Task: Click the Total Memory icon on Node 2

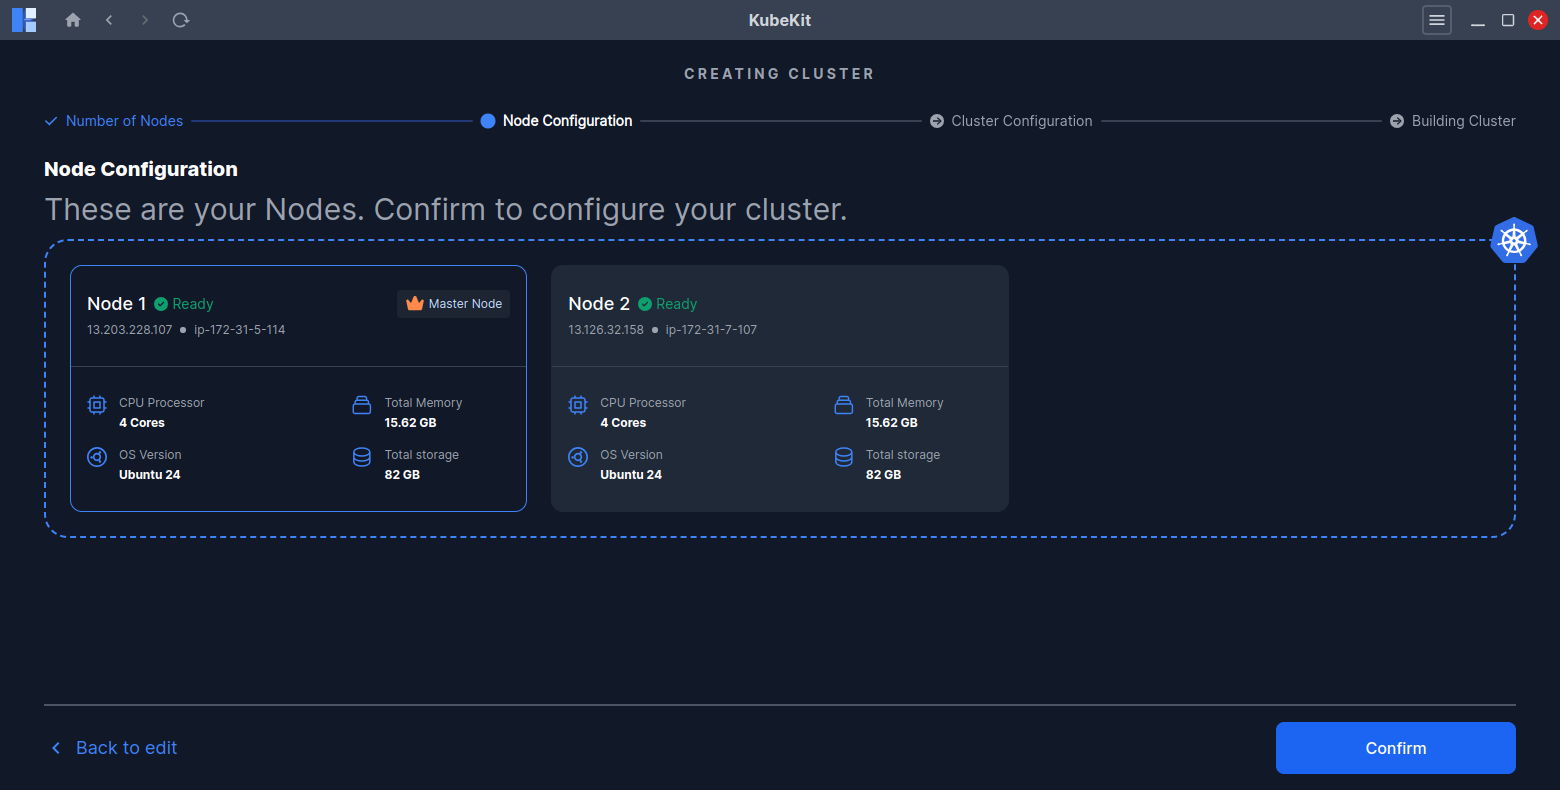Action: [843, 405]
